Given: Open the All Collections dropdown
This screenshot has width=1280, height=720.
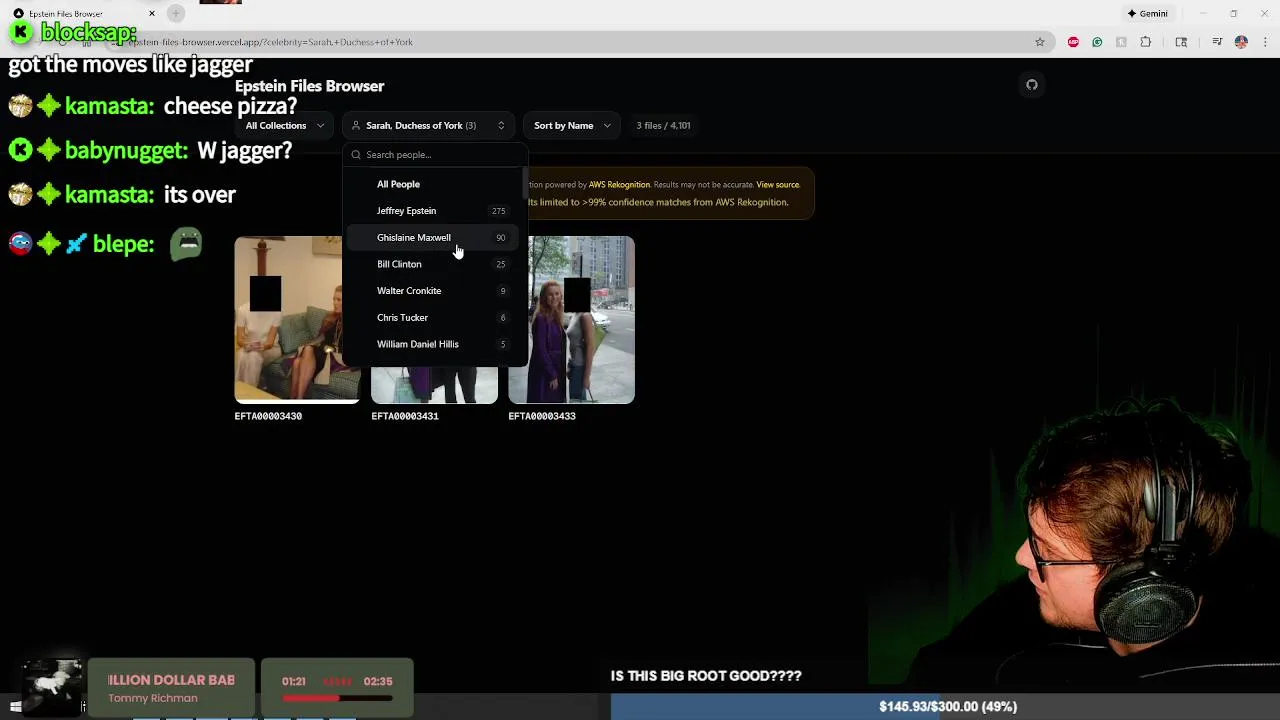Looking at the screenshot, I should tap(285, 126).
